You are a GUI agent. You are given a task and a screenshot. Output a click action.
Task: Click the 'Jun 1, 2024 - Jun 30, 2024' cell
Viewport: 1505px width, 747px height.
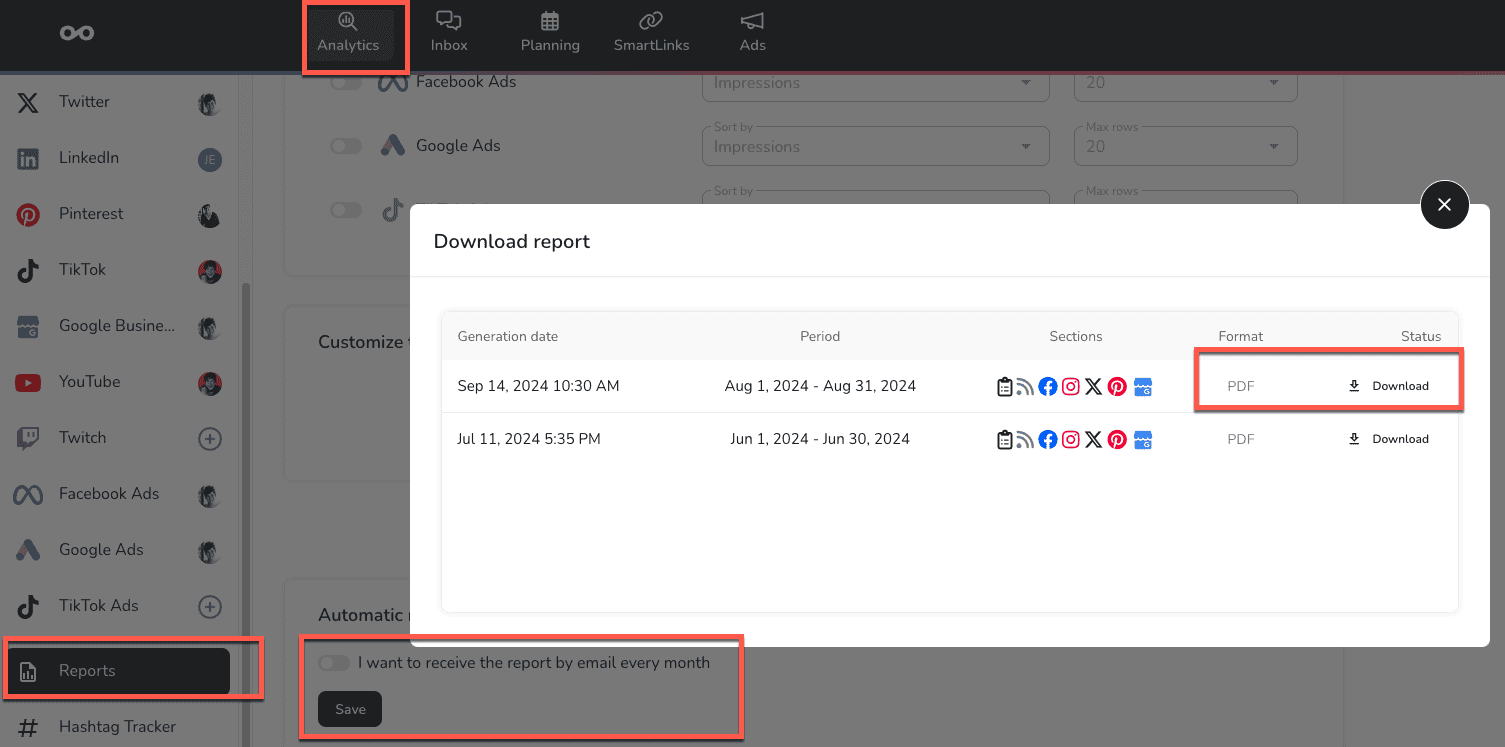tap(820, 439)
